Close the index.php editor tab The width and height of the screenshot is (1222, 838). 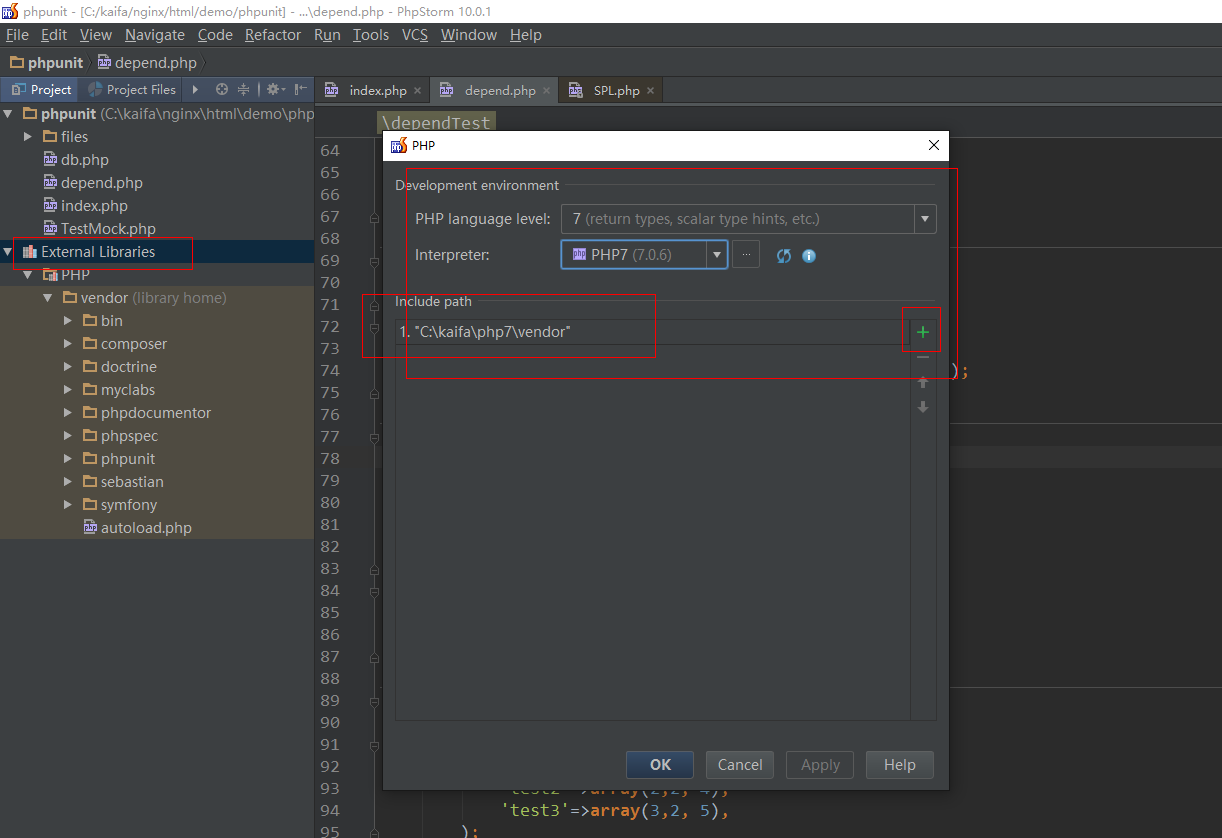click(417, 91)
